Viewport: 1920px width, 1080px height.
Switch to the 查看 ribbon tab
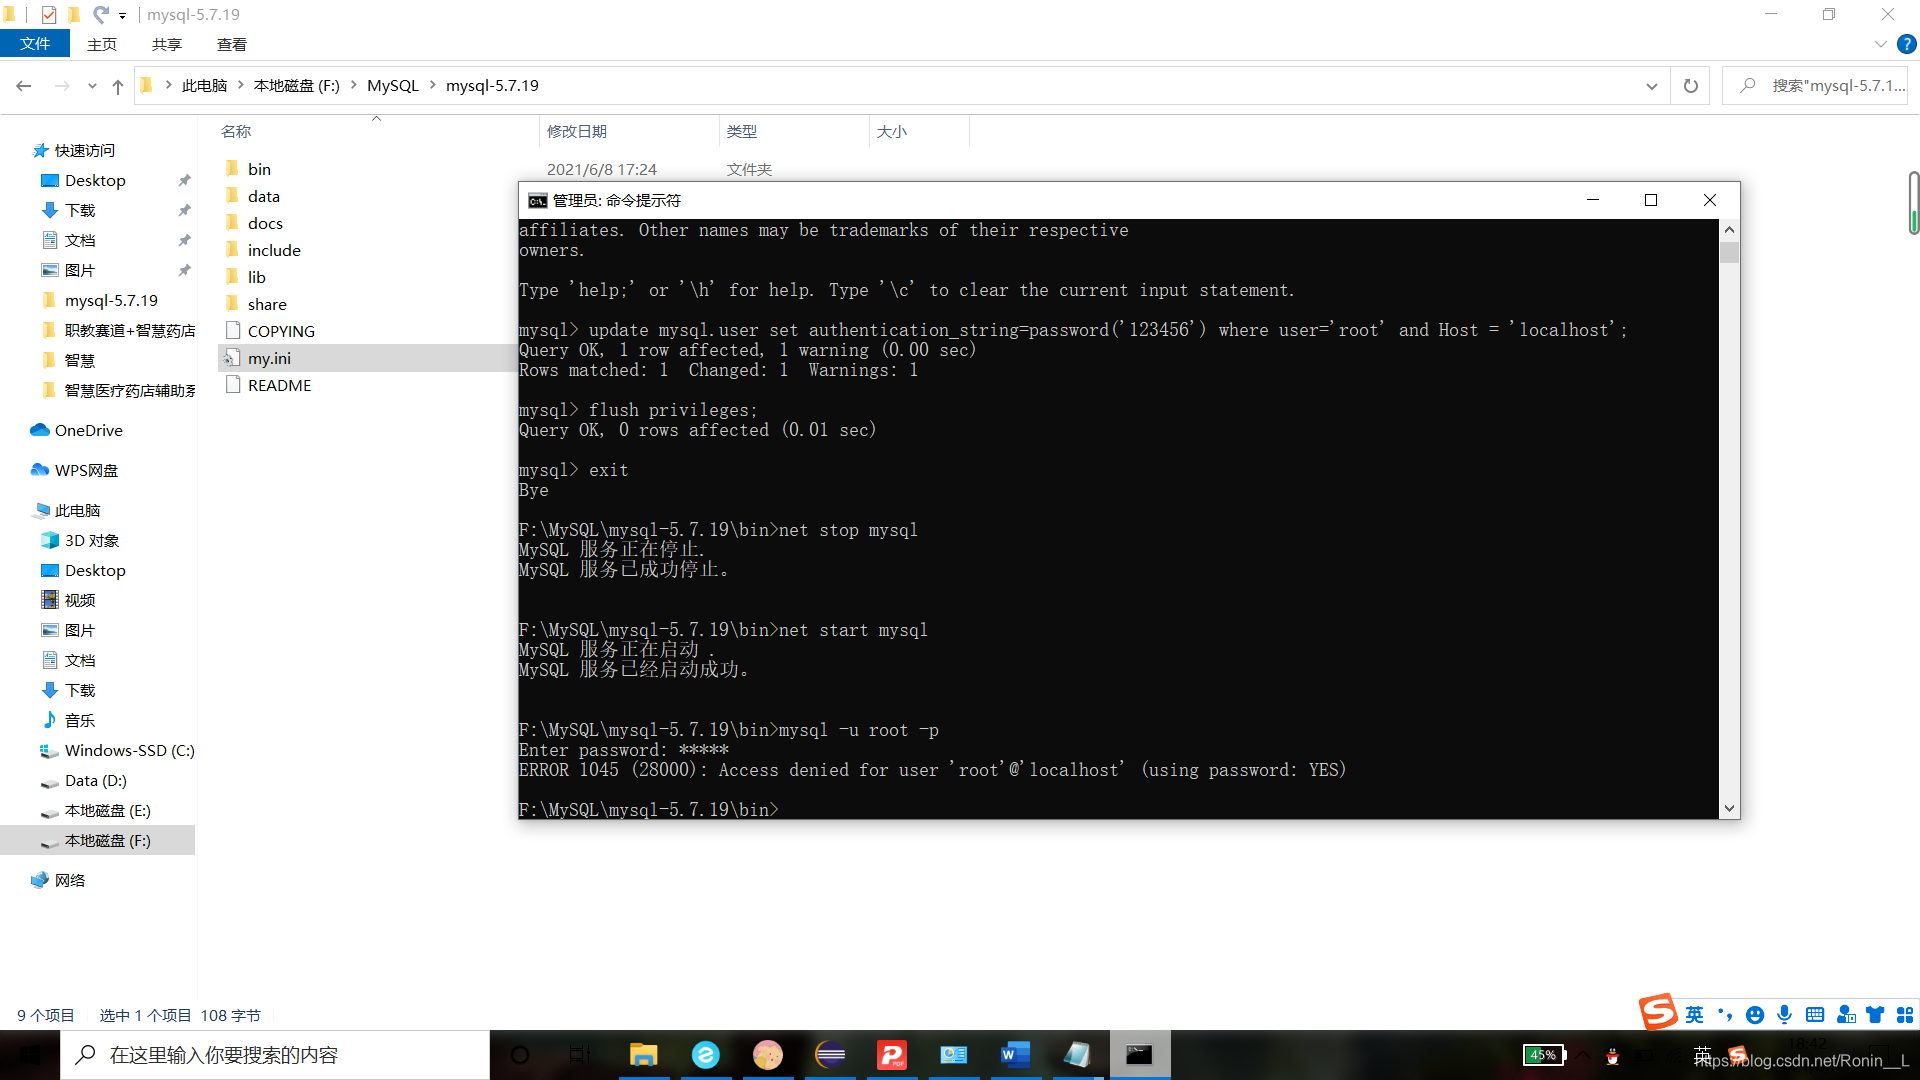pos(232,44)
